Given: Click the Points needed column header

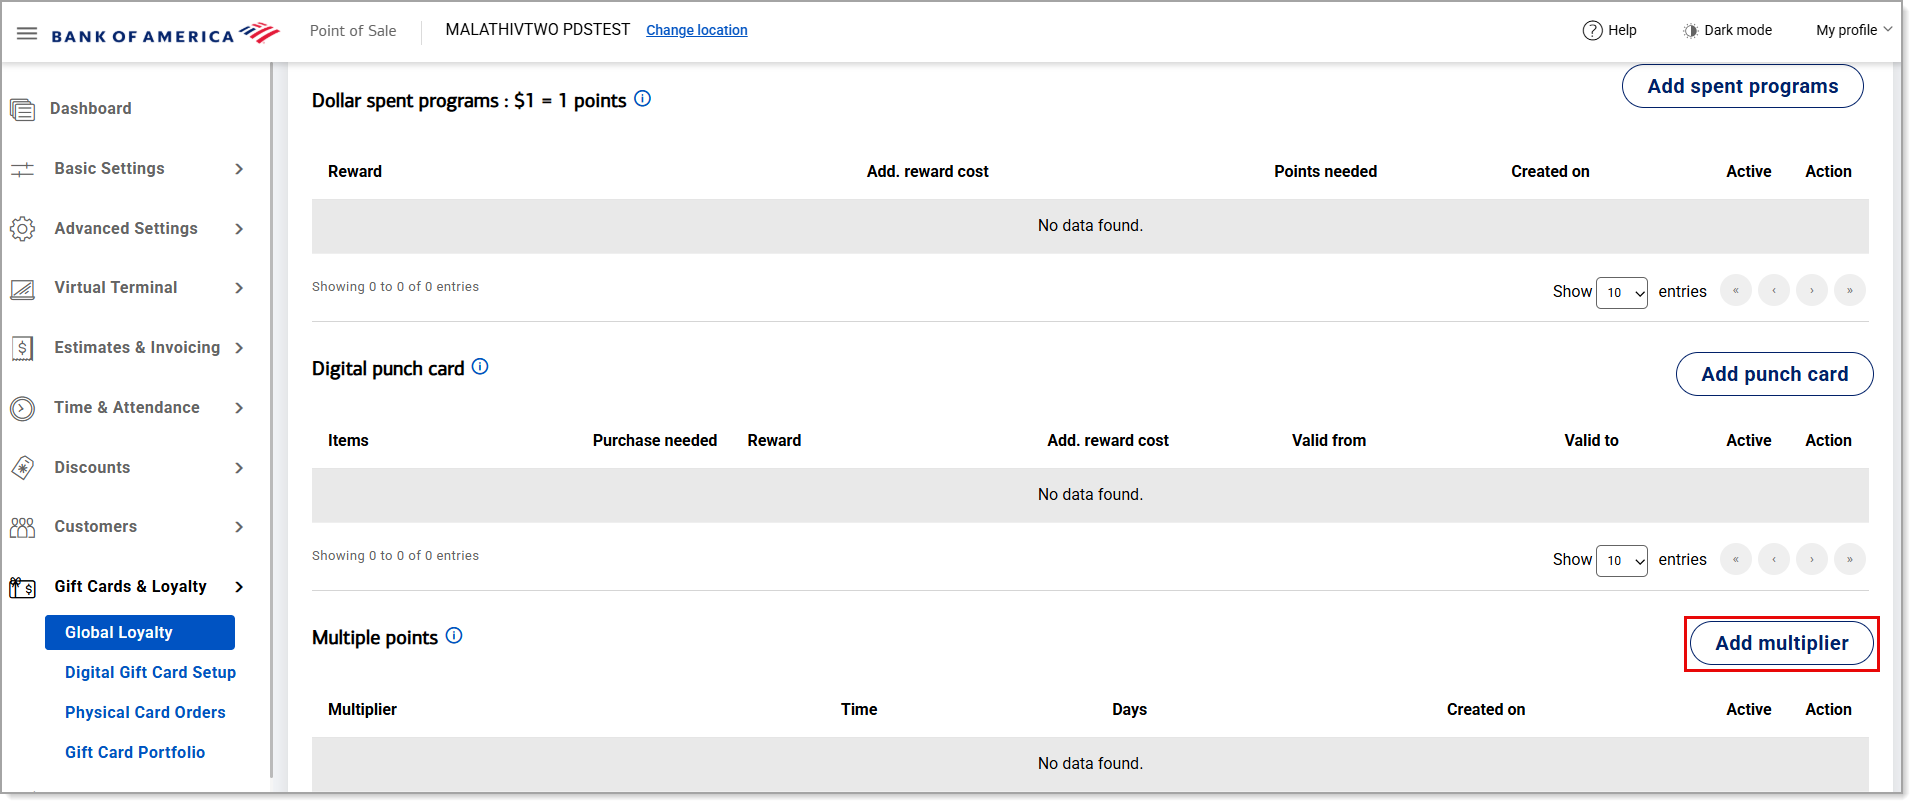Looking at the screenshot, I should [1325, 171].
